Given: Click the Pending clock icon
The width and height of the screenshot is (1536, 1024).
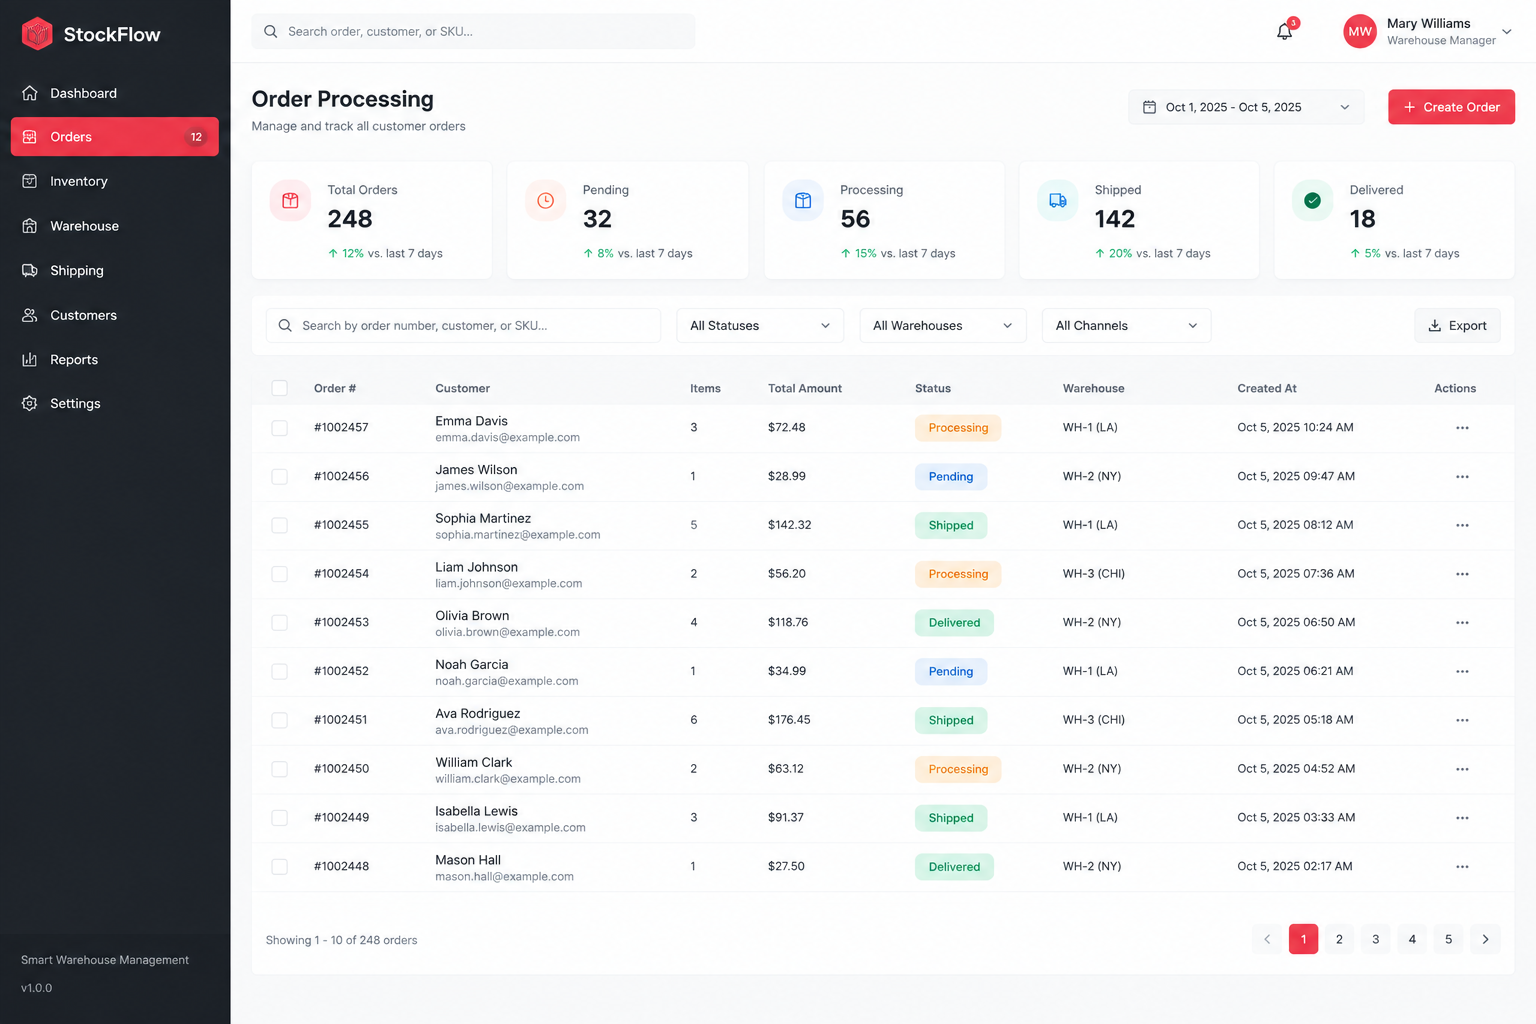Looking at the screenshot, I should pyautogui.click(x=546, y=201).
